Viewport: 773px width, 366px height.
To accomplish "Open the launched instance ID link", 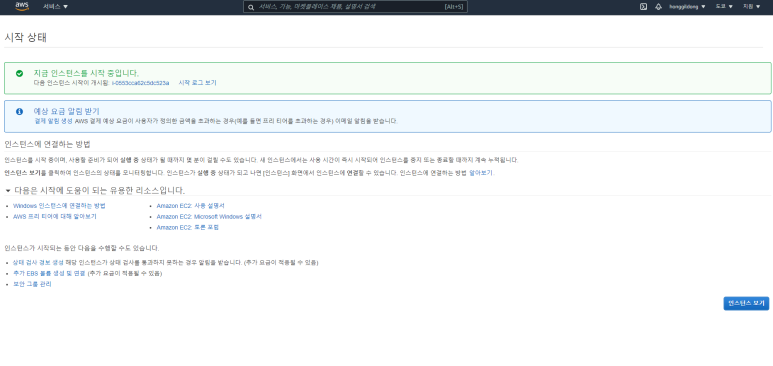I will point(141,83).
